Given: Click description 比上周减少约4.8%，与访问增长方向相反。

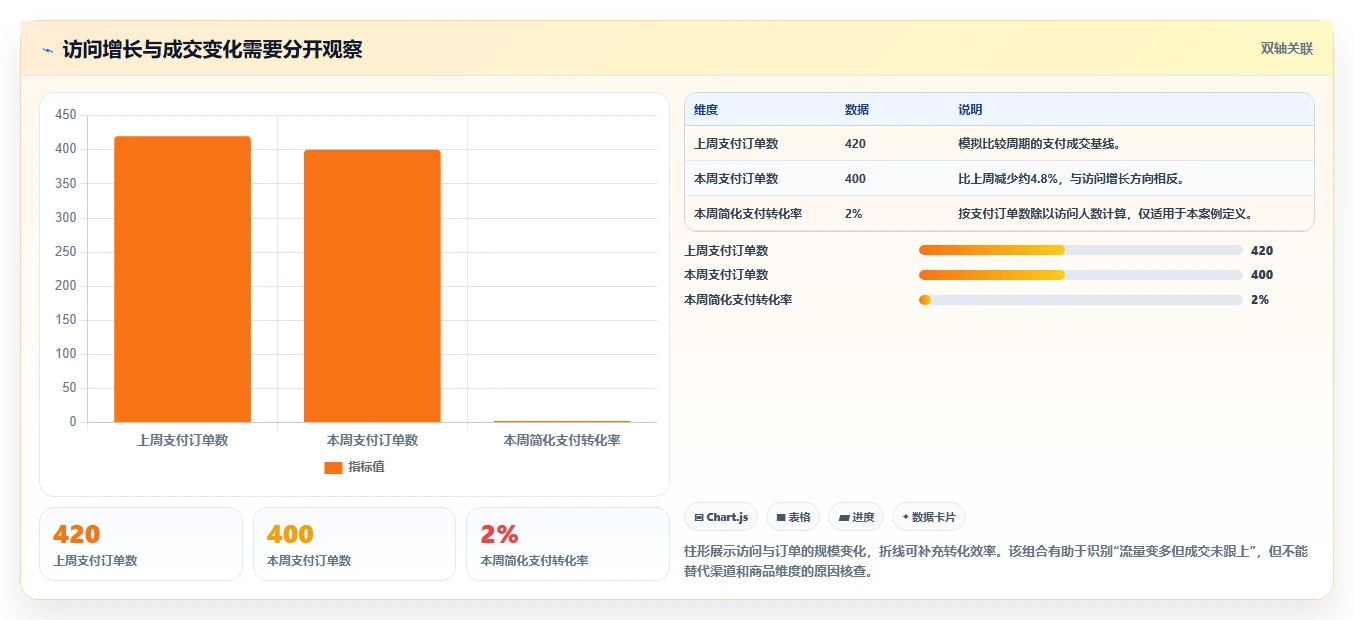Looking at the screenshot, I should [x=1071, y=179].
